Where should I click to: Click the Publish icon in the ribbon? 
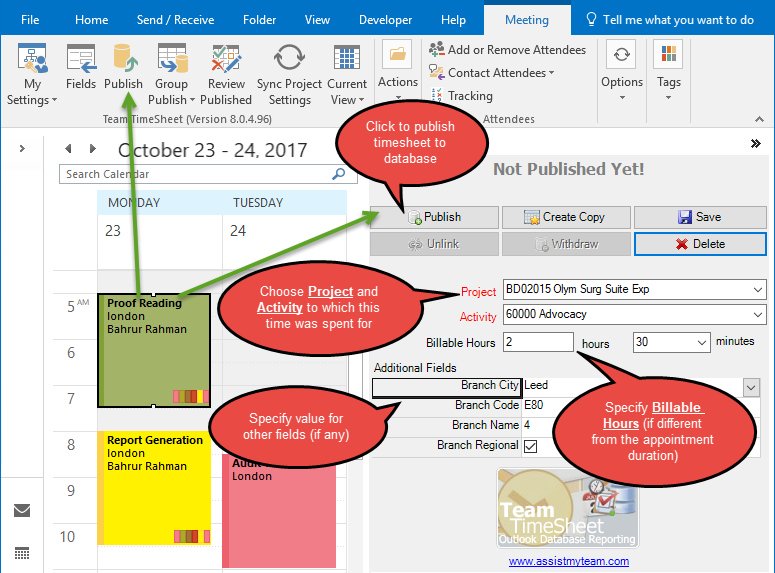123,60
